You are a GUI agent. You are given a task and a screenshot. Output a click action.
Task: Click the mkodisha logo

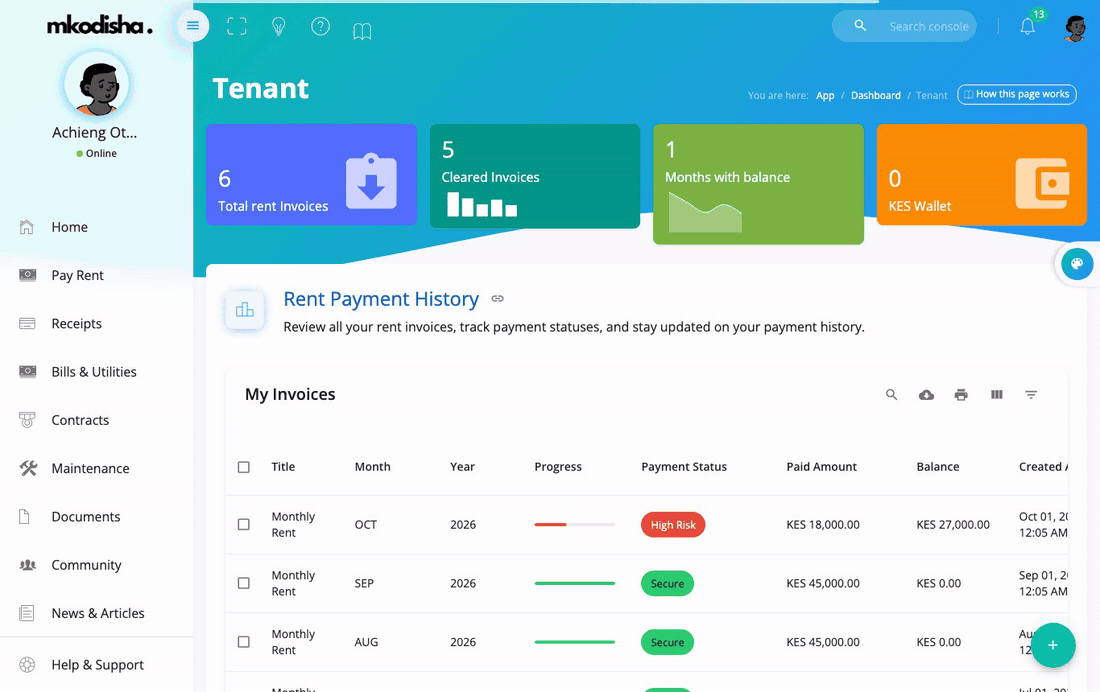(99, 27)
